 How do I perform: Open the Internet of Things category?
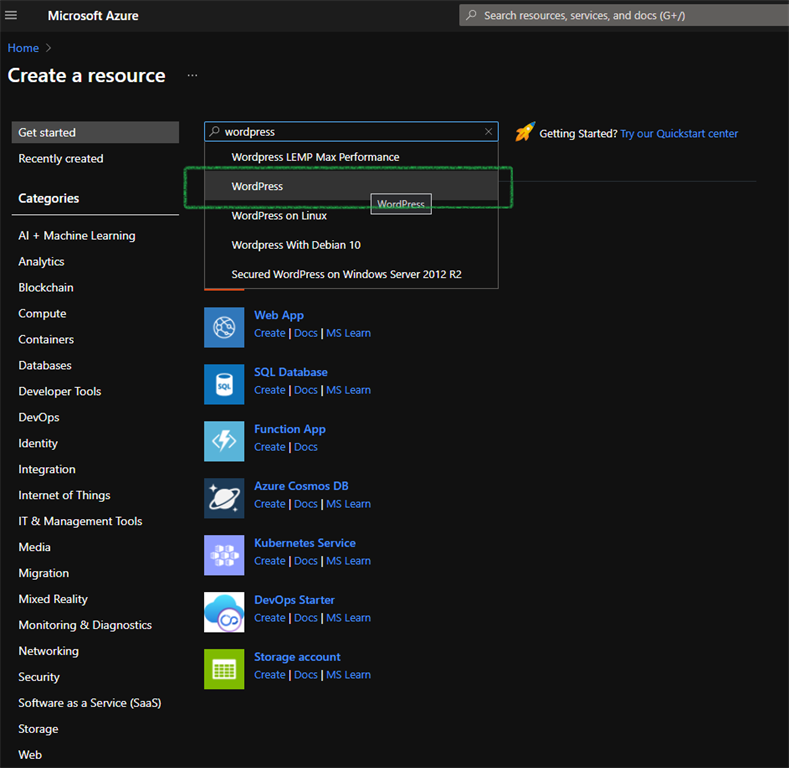pos(64,495)
